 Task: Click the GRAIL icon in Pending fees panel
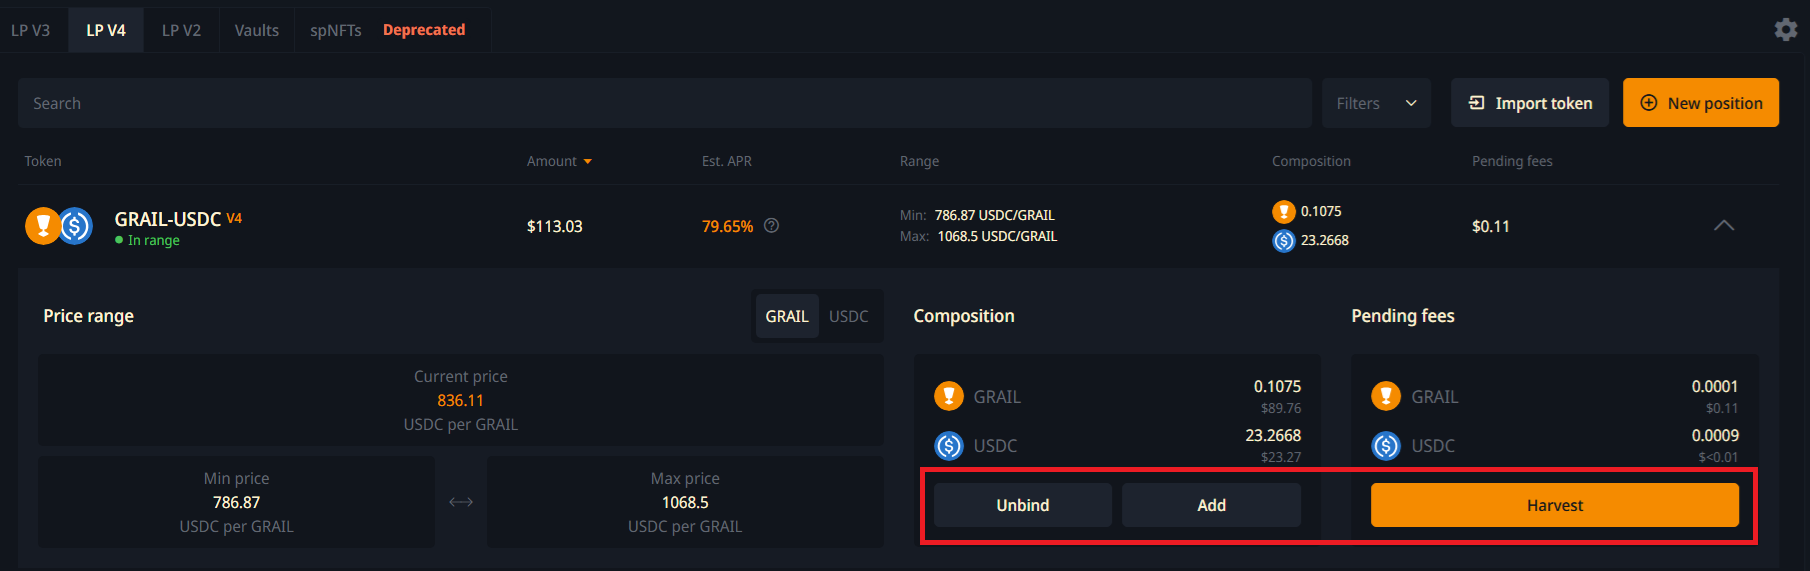[1386, 396]
